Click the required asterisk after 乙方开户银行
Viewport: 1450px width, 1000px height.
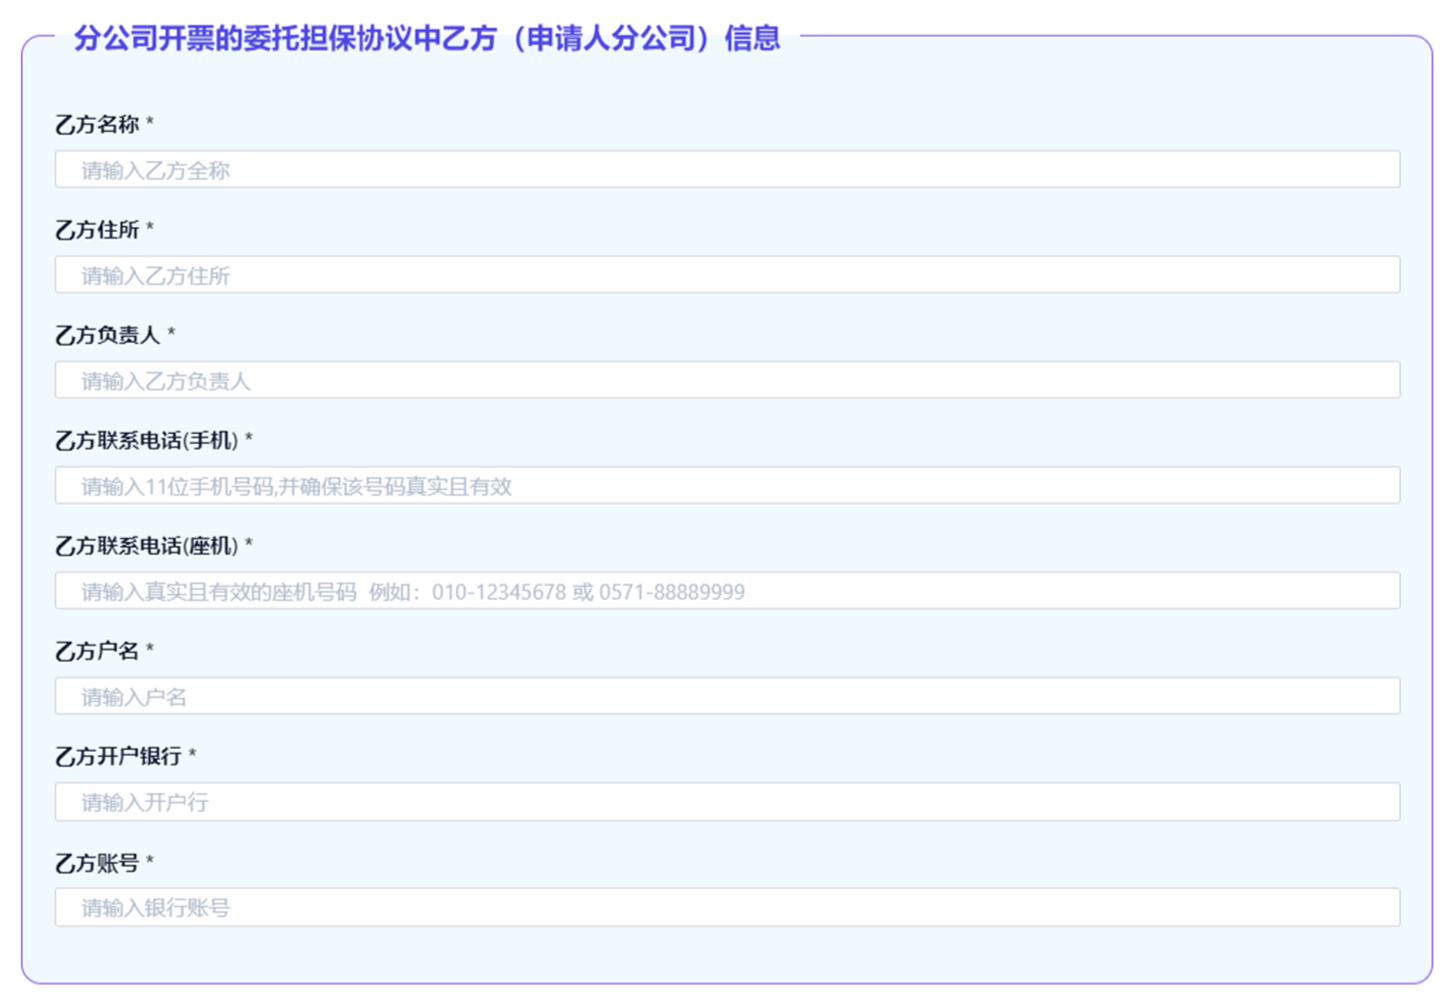click(192, 754)
